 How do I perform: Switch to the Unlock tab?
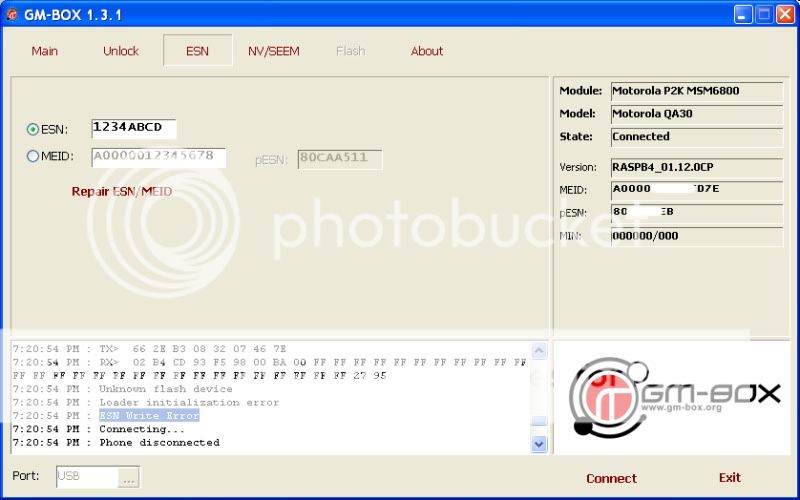121,51
